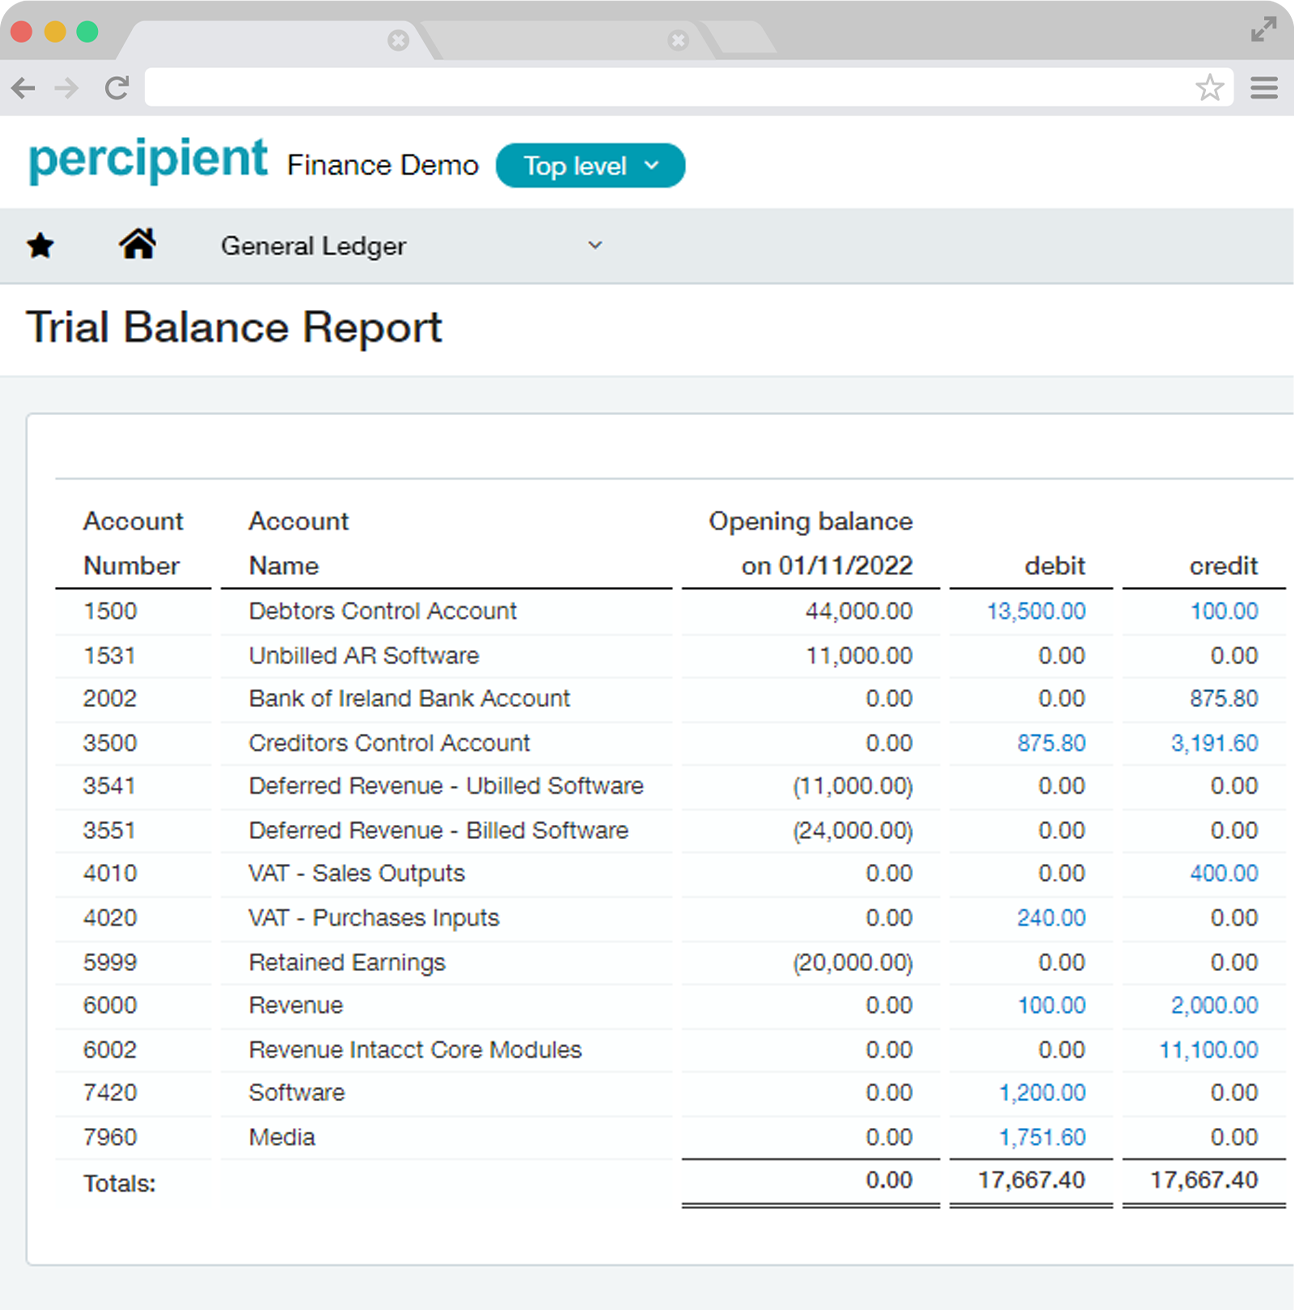
Task: Go to the Home icon
Action: point(138,244)
